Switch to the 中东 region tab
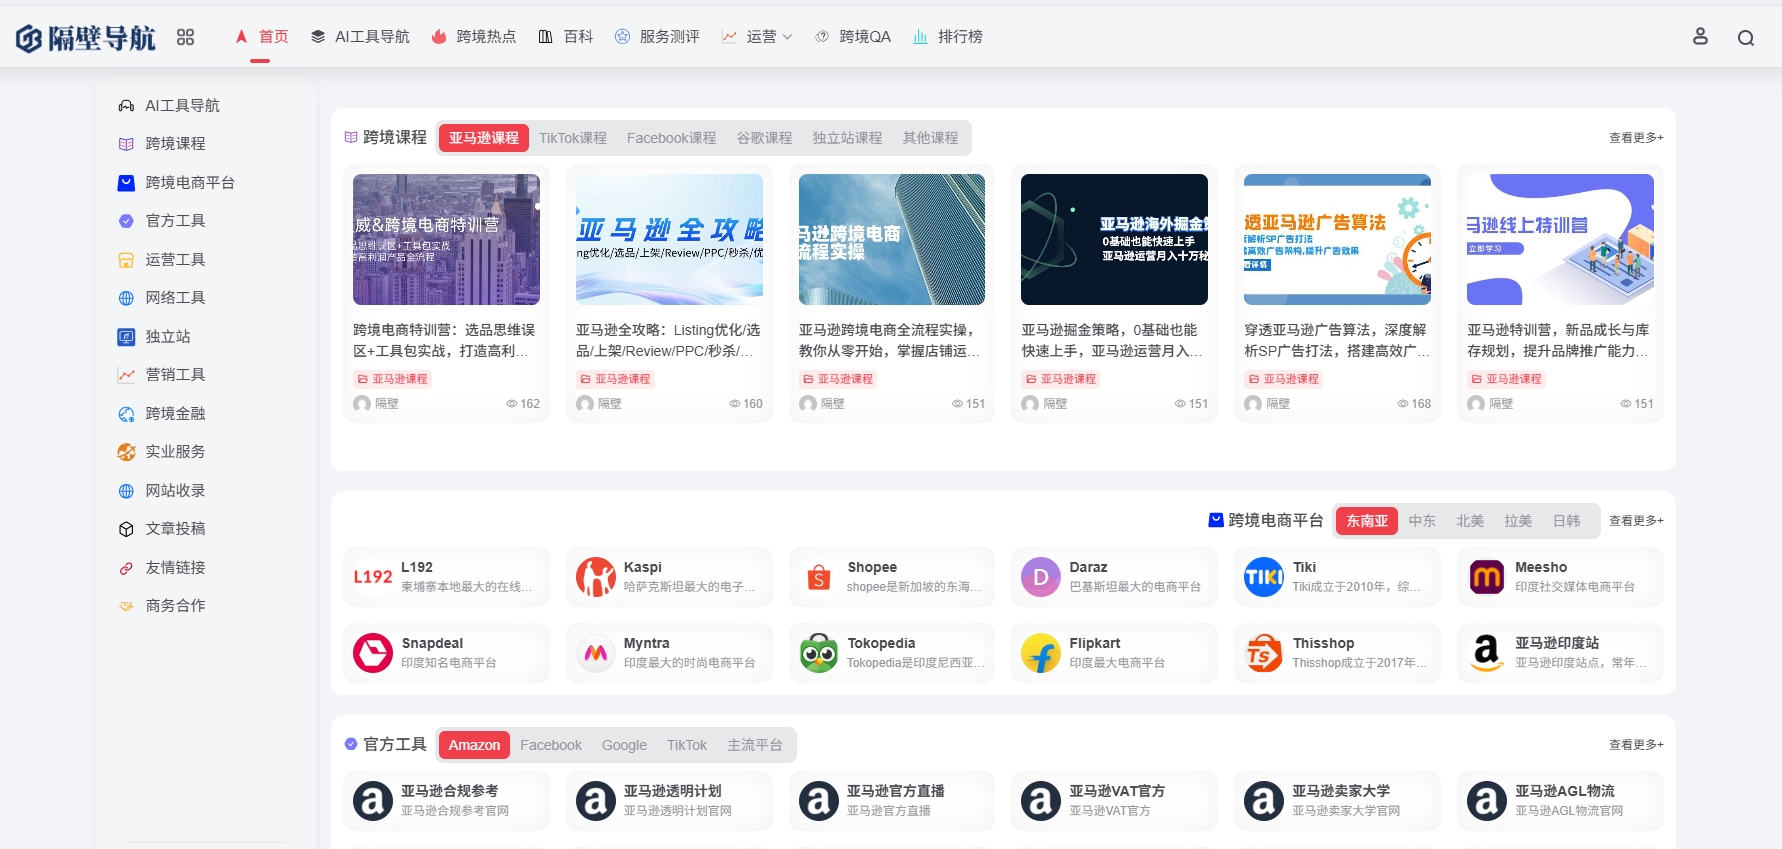 pos(1422,521)
